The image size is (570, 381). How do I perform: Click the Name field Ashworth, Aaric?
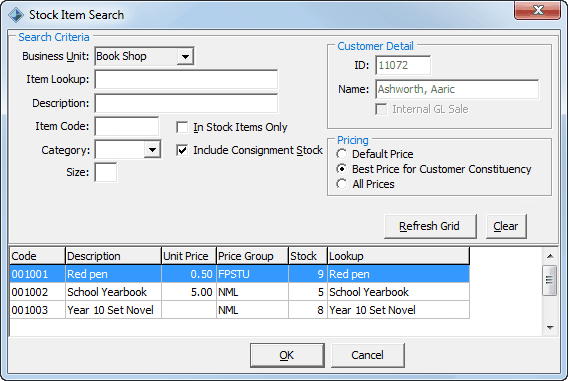457,89
